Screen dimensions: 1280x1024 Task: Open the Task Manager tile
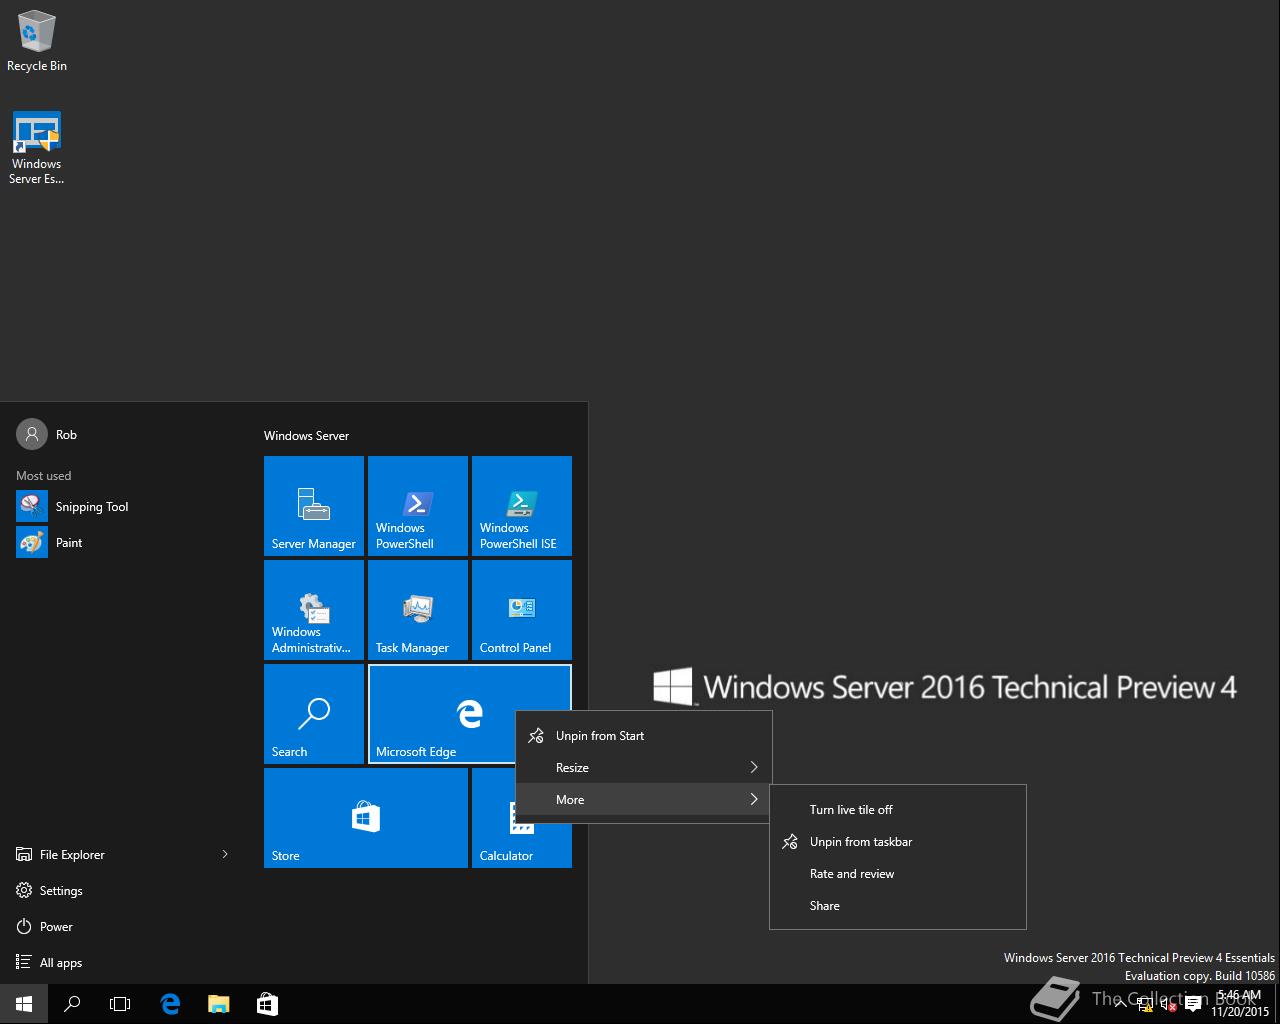(x=417, y=609)
